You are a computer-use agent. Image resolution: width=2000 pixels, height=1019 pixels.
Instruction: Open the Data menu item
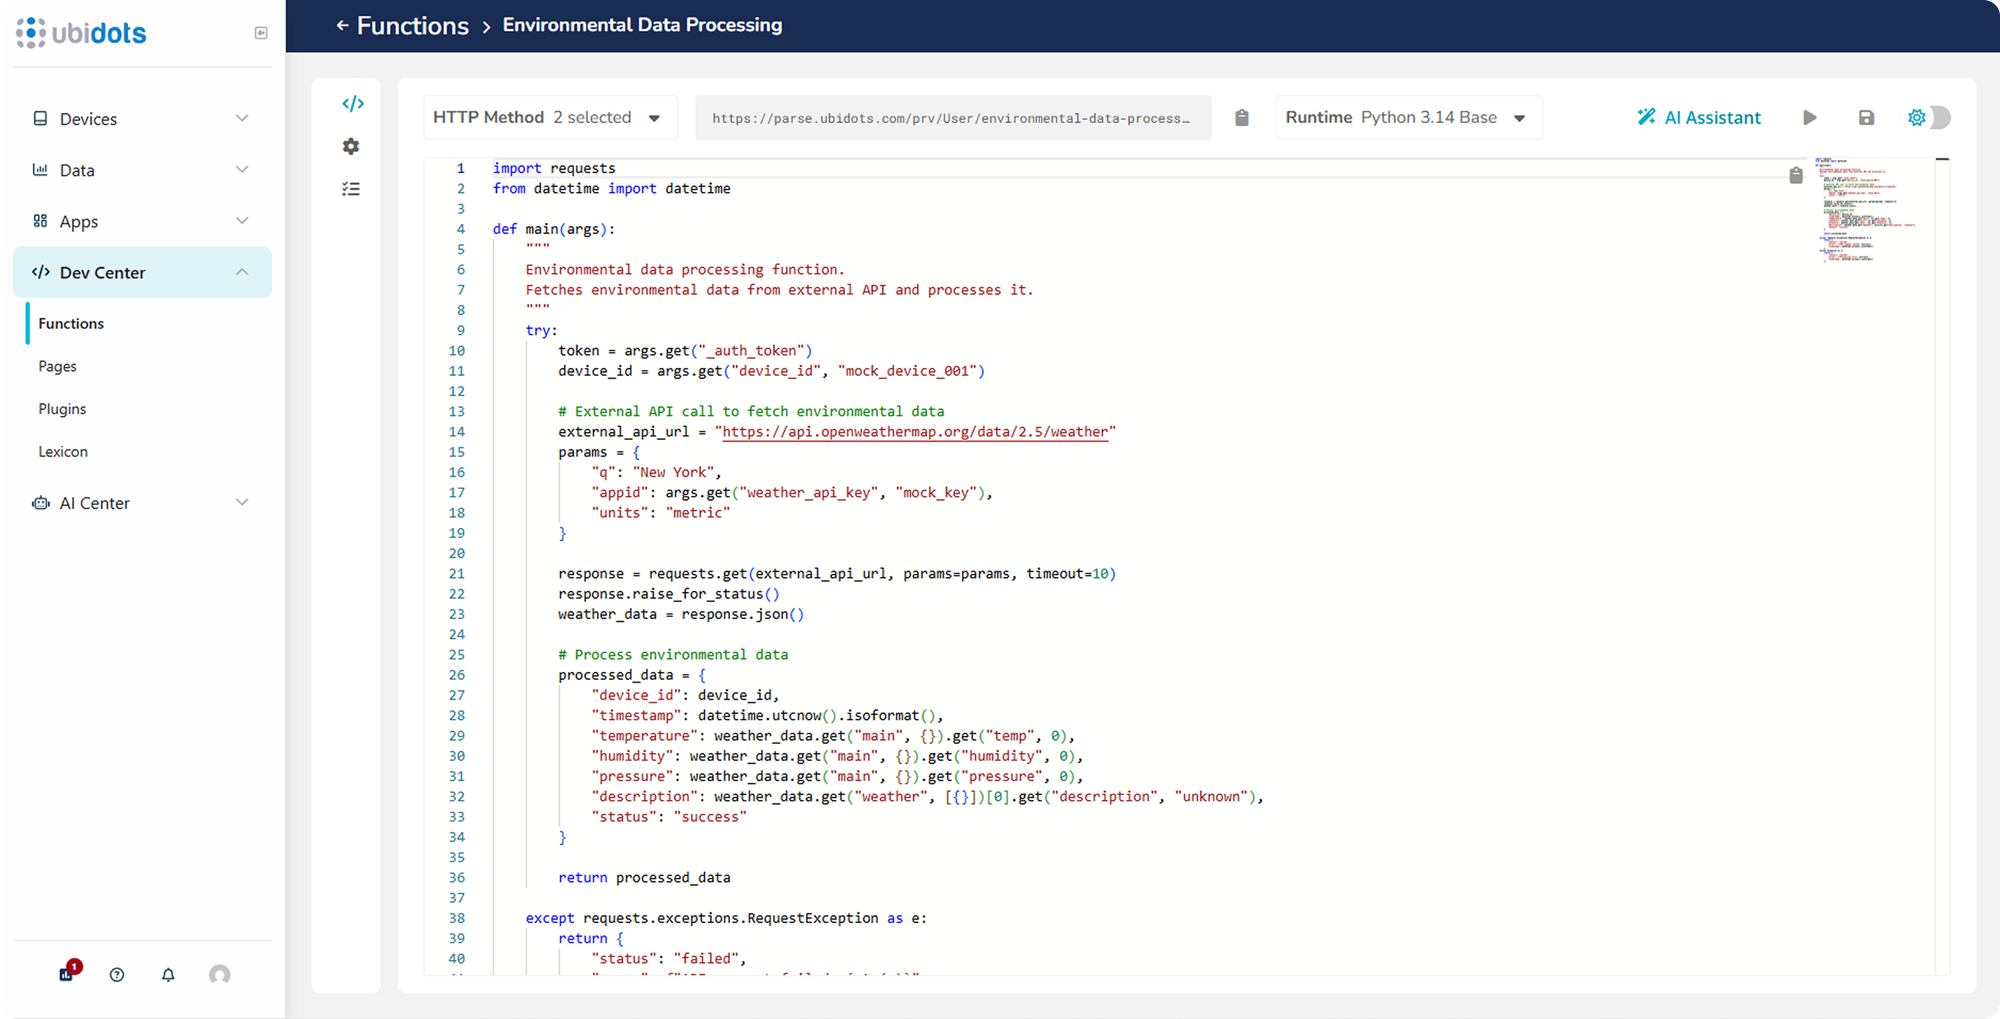tap(142, 170)
